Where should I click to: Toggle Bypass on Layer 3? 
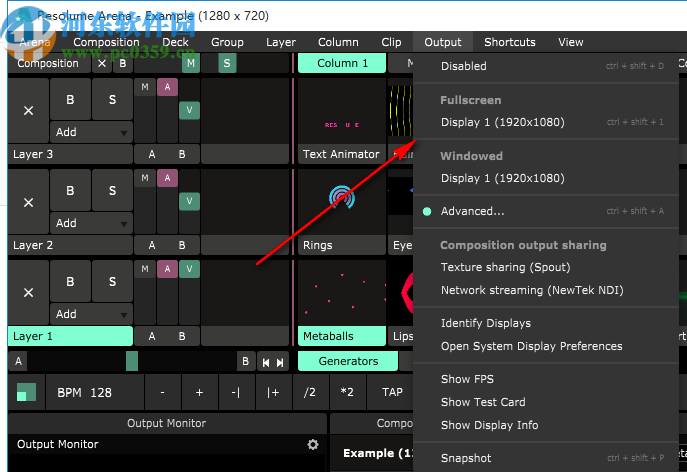coord(70,100)
